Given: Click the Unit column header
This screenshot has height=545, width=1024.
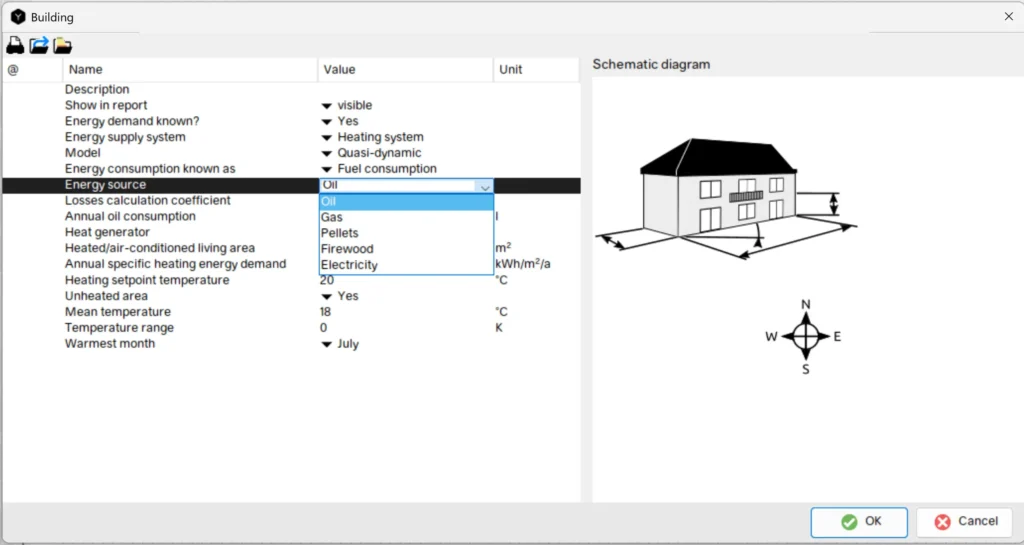Looking at the screenshot, I should point(536,70).
